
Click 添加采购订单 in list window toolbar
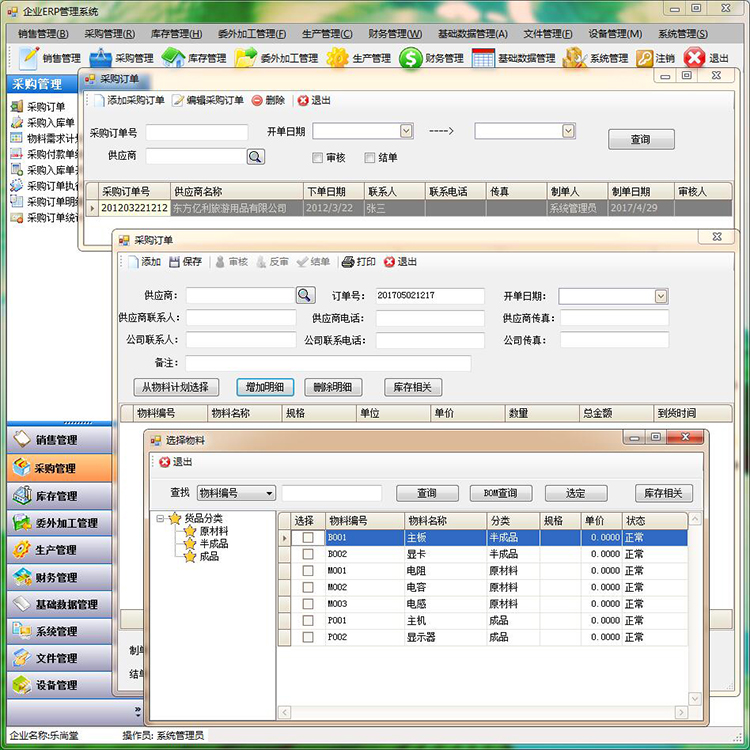[x=129, y=100]
